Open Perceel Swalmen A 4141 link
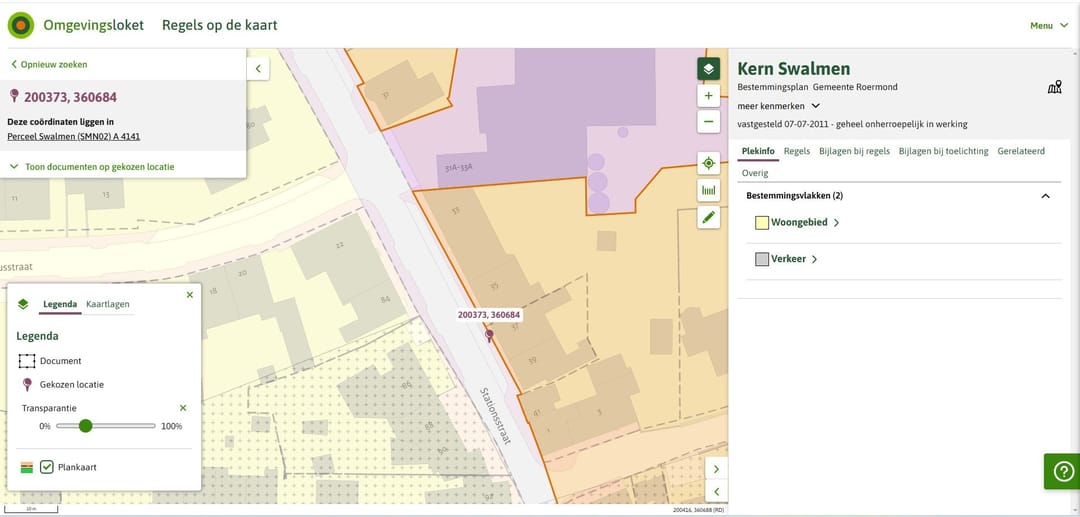This screenshot has width=1080, height=517. click(73, 135)
